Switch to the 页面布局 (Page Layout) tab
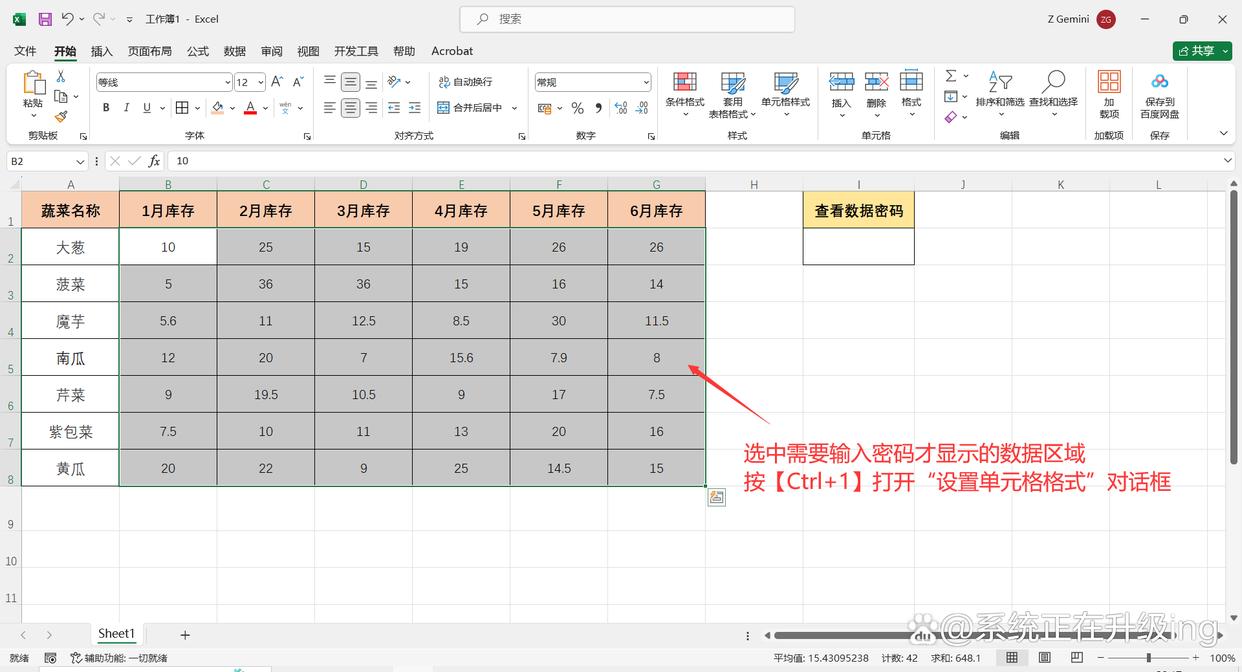This screenshot has width=1242, height=672. click(150, 51)
